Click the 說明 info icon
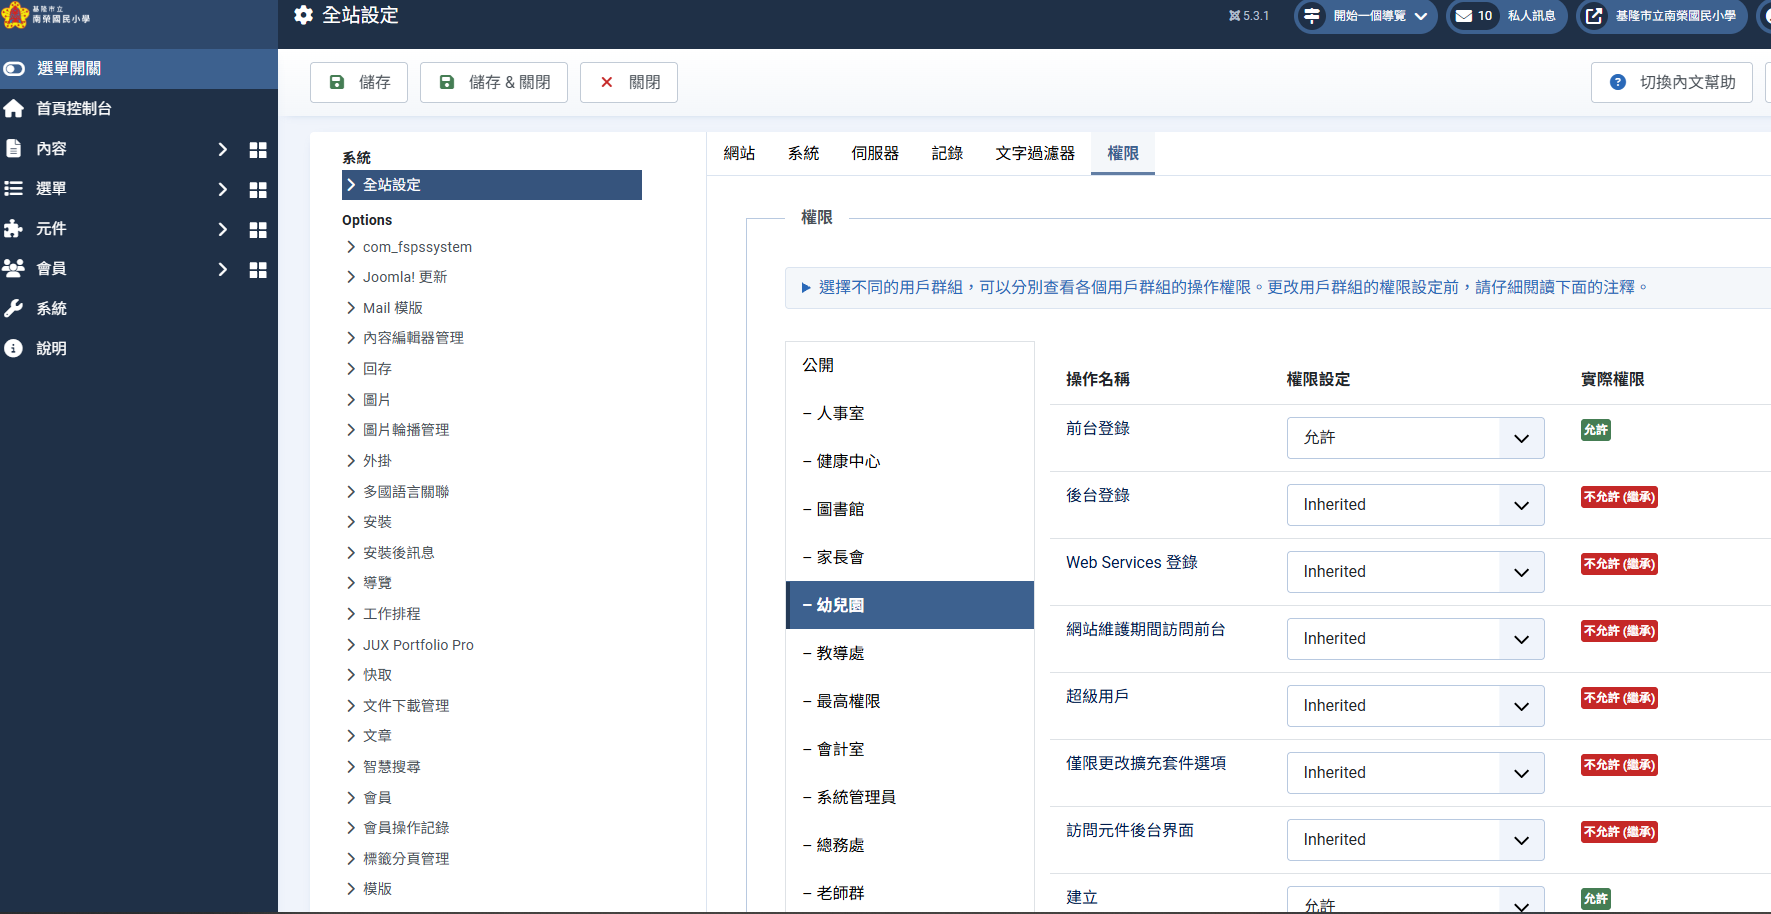 pos(14,348)
